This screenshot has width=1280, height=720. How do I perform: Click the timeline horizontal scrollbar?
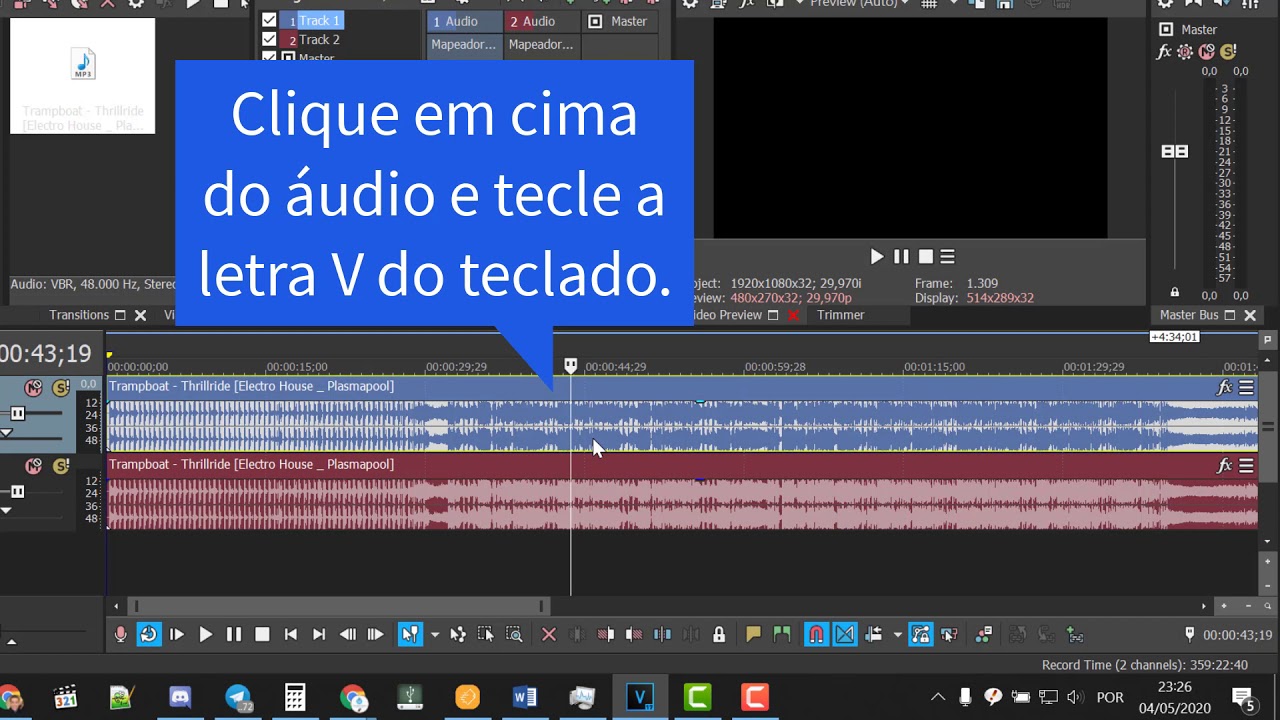(x=339, y=606)
